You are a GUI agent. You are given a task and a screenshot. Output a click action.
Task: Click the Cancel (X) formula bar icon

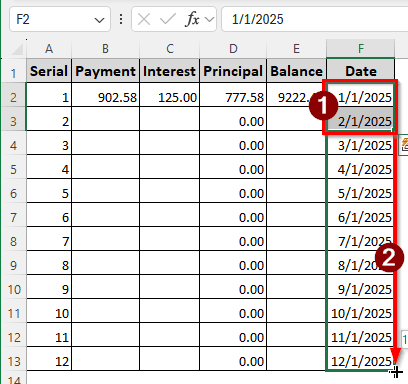click(x=144, y=20)
